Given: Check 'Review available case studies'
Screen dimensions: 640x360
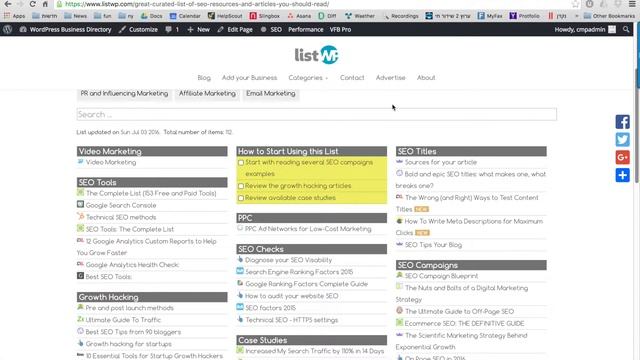Looking at the screenshot, I should (x=241, y=198).
